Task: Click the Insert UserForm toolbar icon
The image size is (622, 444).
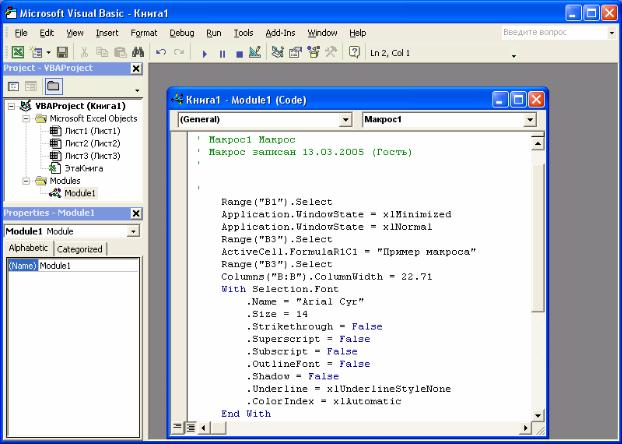Action: [37, 52]
